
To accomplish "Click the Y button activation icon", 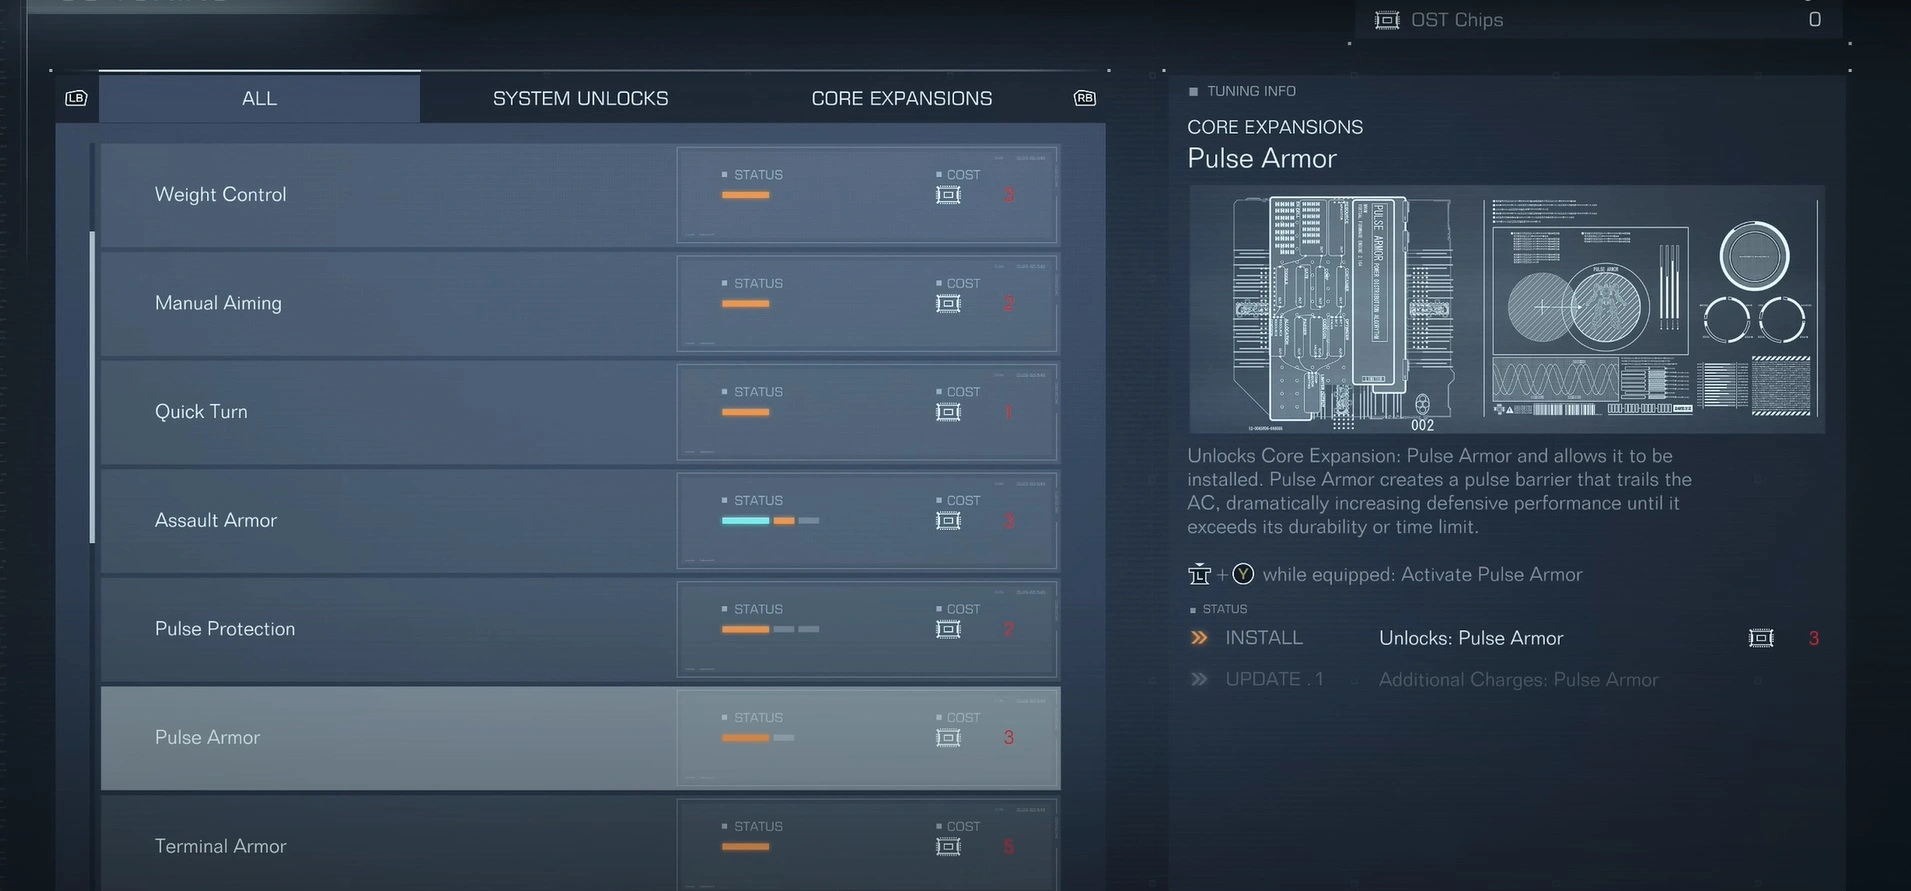I will click(1243, 574).
